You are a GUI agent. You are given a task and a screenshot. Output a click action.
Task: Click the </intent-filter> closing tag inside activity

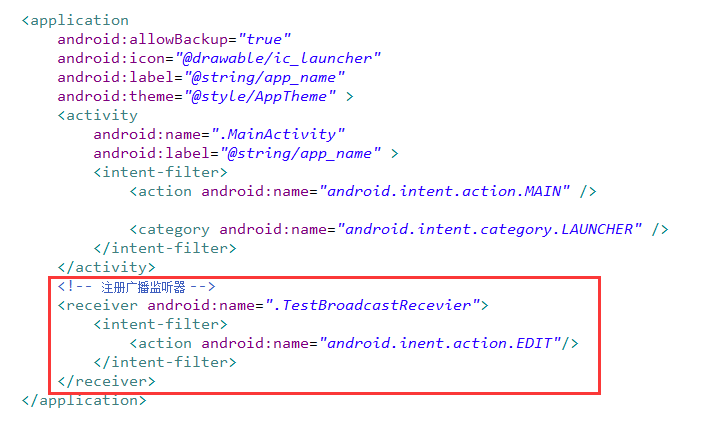(165, 249)
